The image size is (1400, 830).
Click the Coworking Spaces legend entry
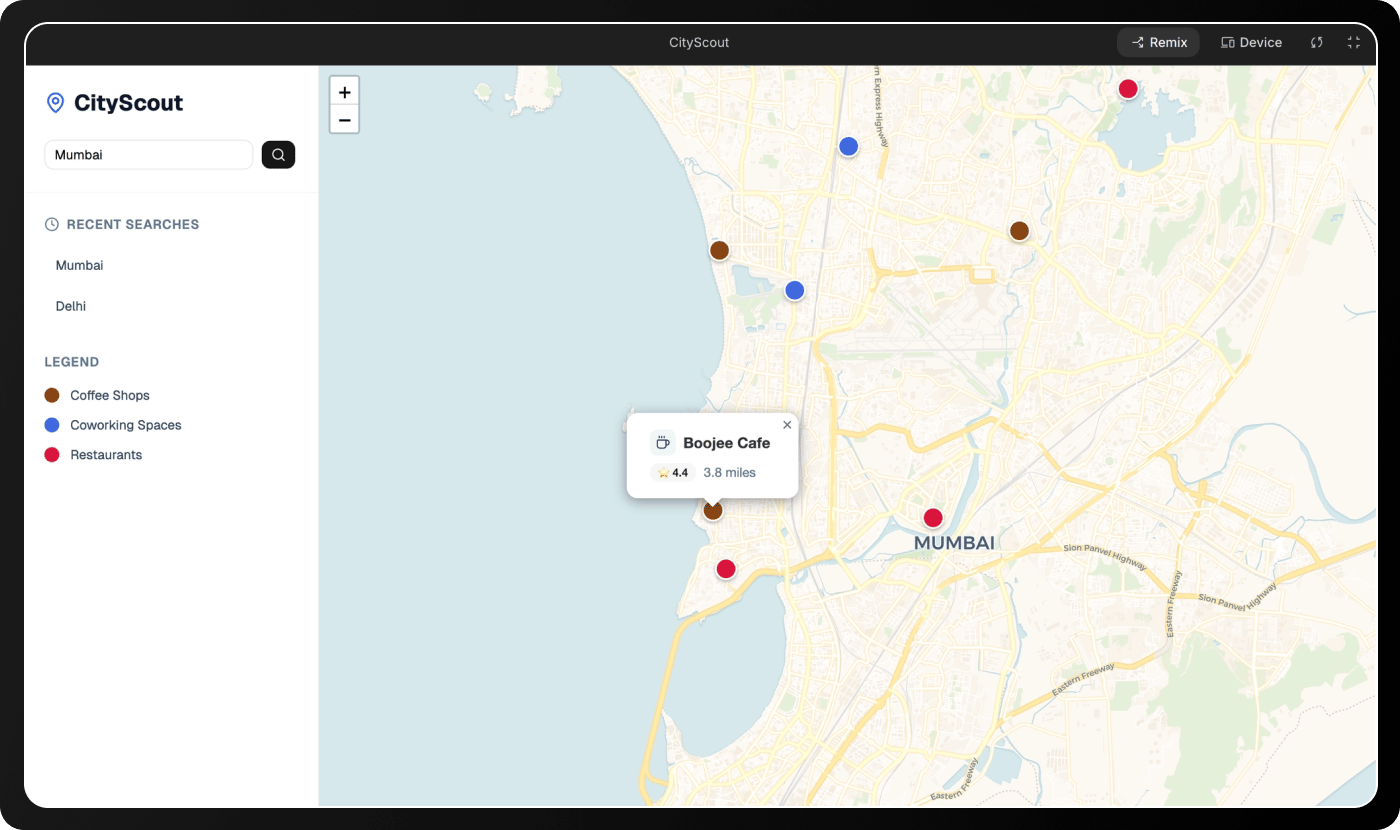125,425
